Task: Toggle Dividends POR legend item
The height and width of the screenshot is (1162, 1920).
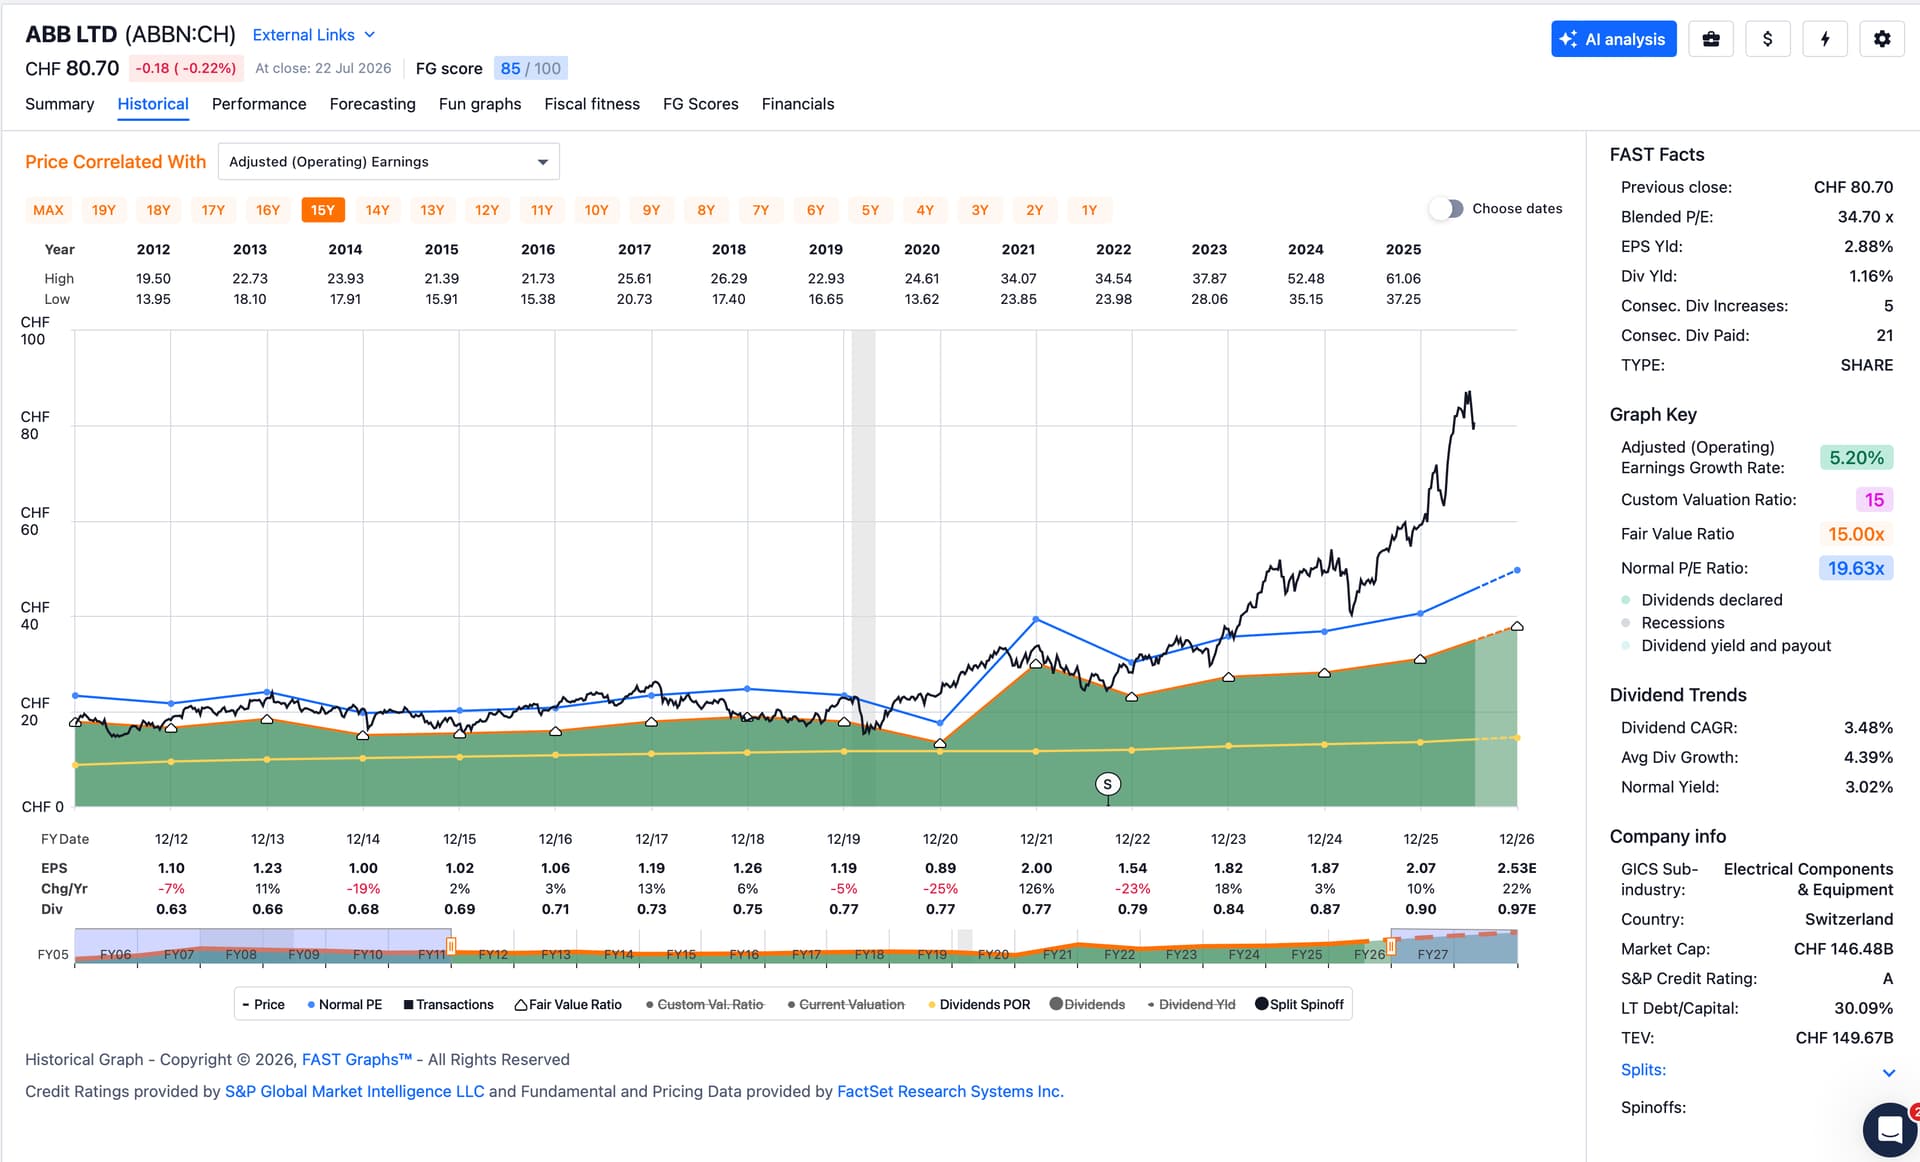Action: [979, 1004]
